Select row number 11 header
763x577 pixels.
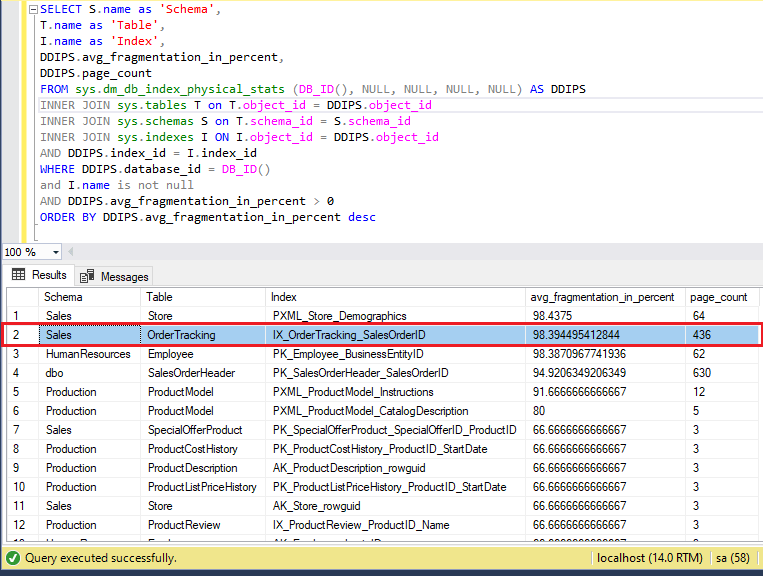23,505
